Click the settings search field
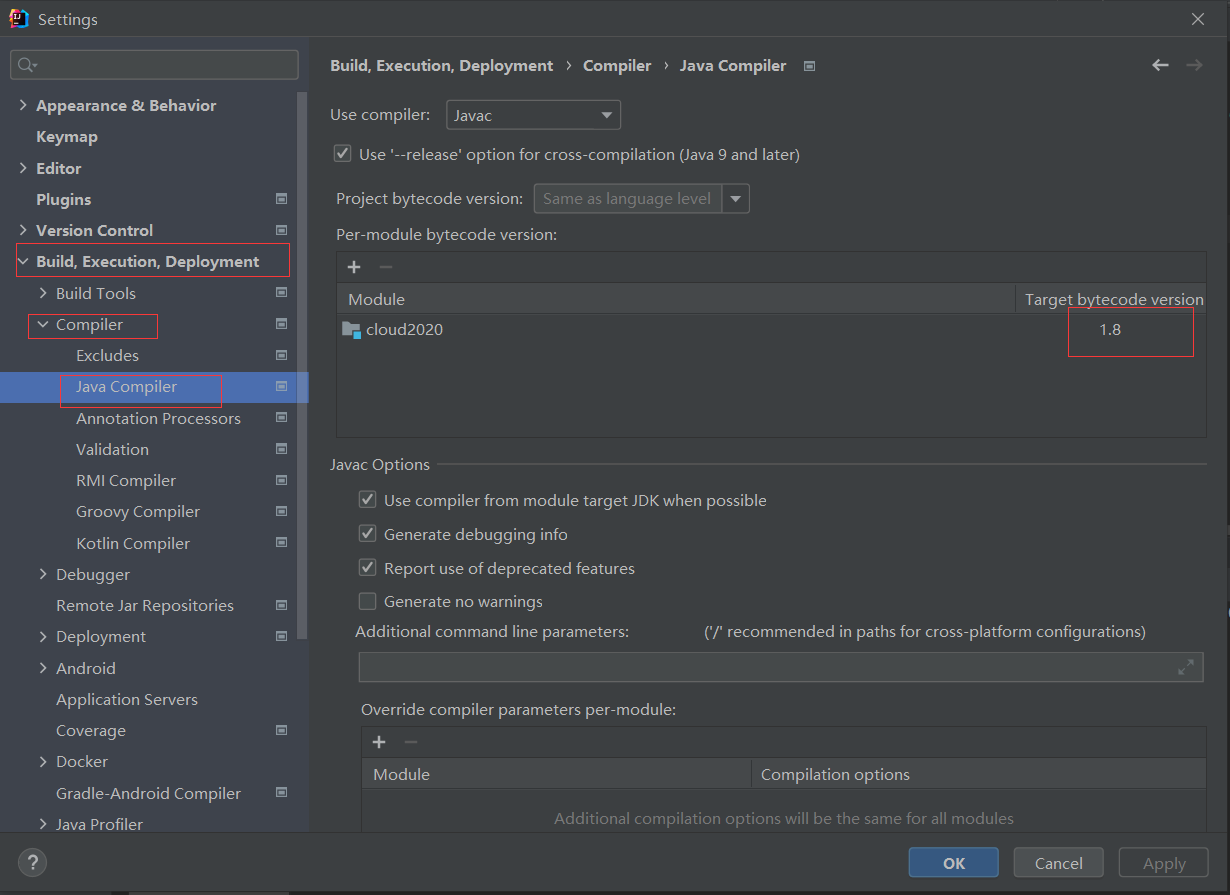The height and width of the screenshot is (895, 1230). [154, 65]
